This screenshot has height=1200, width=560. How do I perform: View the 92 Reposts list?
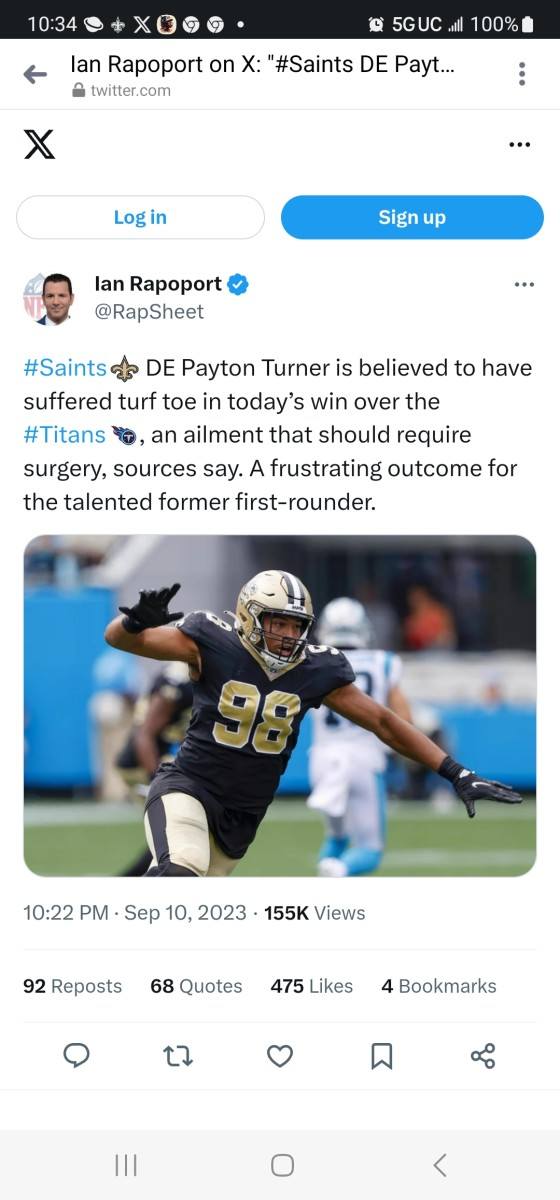click(72, 986)
